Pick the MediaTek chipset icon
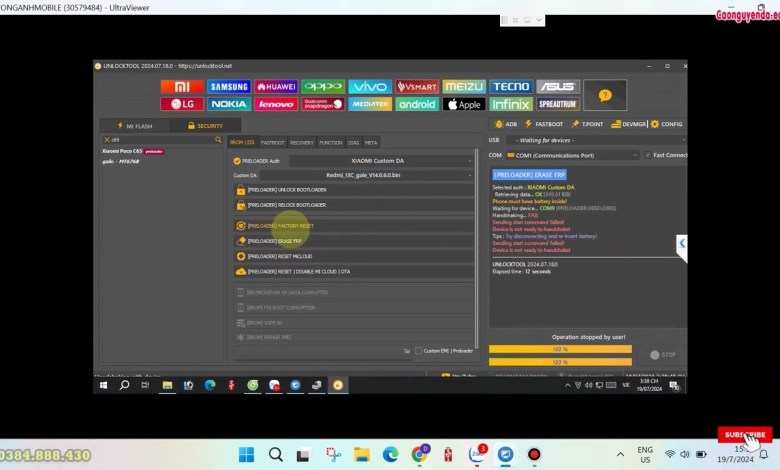The width and height of the screenshot is (780, 470). (370, 104)
